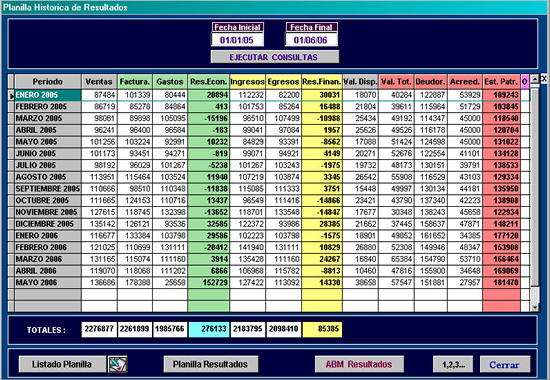Click the Res.Finan. column header
Viewport: 550px width, 380px height.
point(322,82)
